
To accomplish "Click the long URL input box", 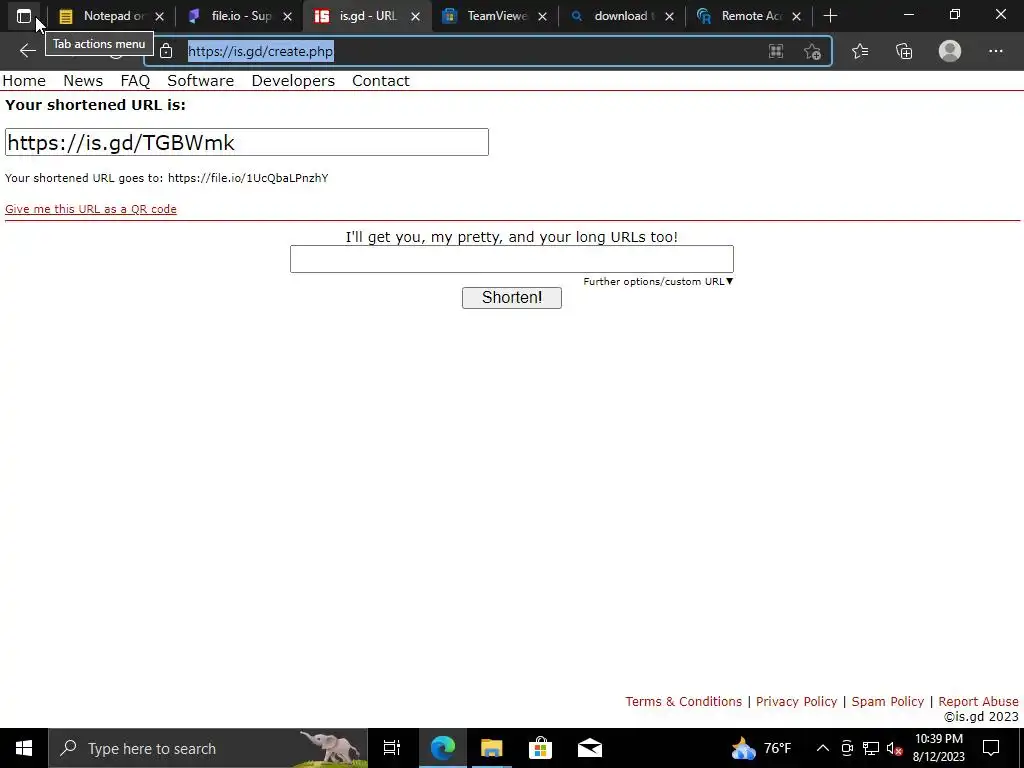I will (512, 259).
